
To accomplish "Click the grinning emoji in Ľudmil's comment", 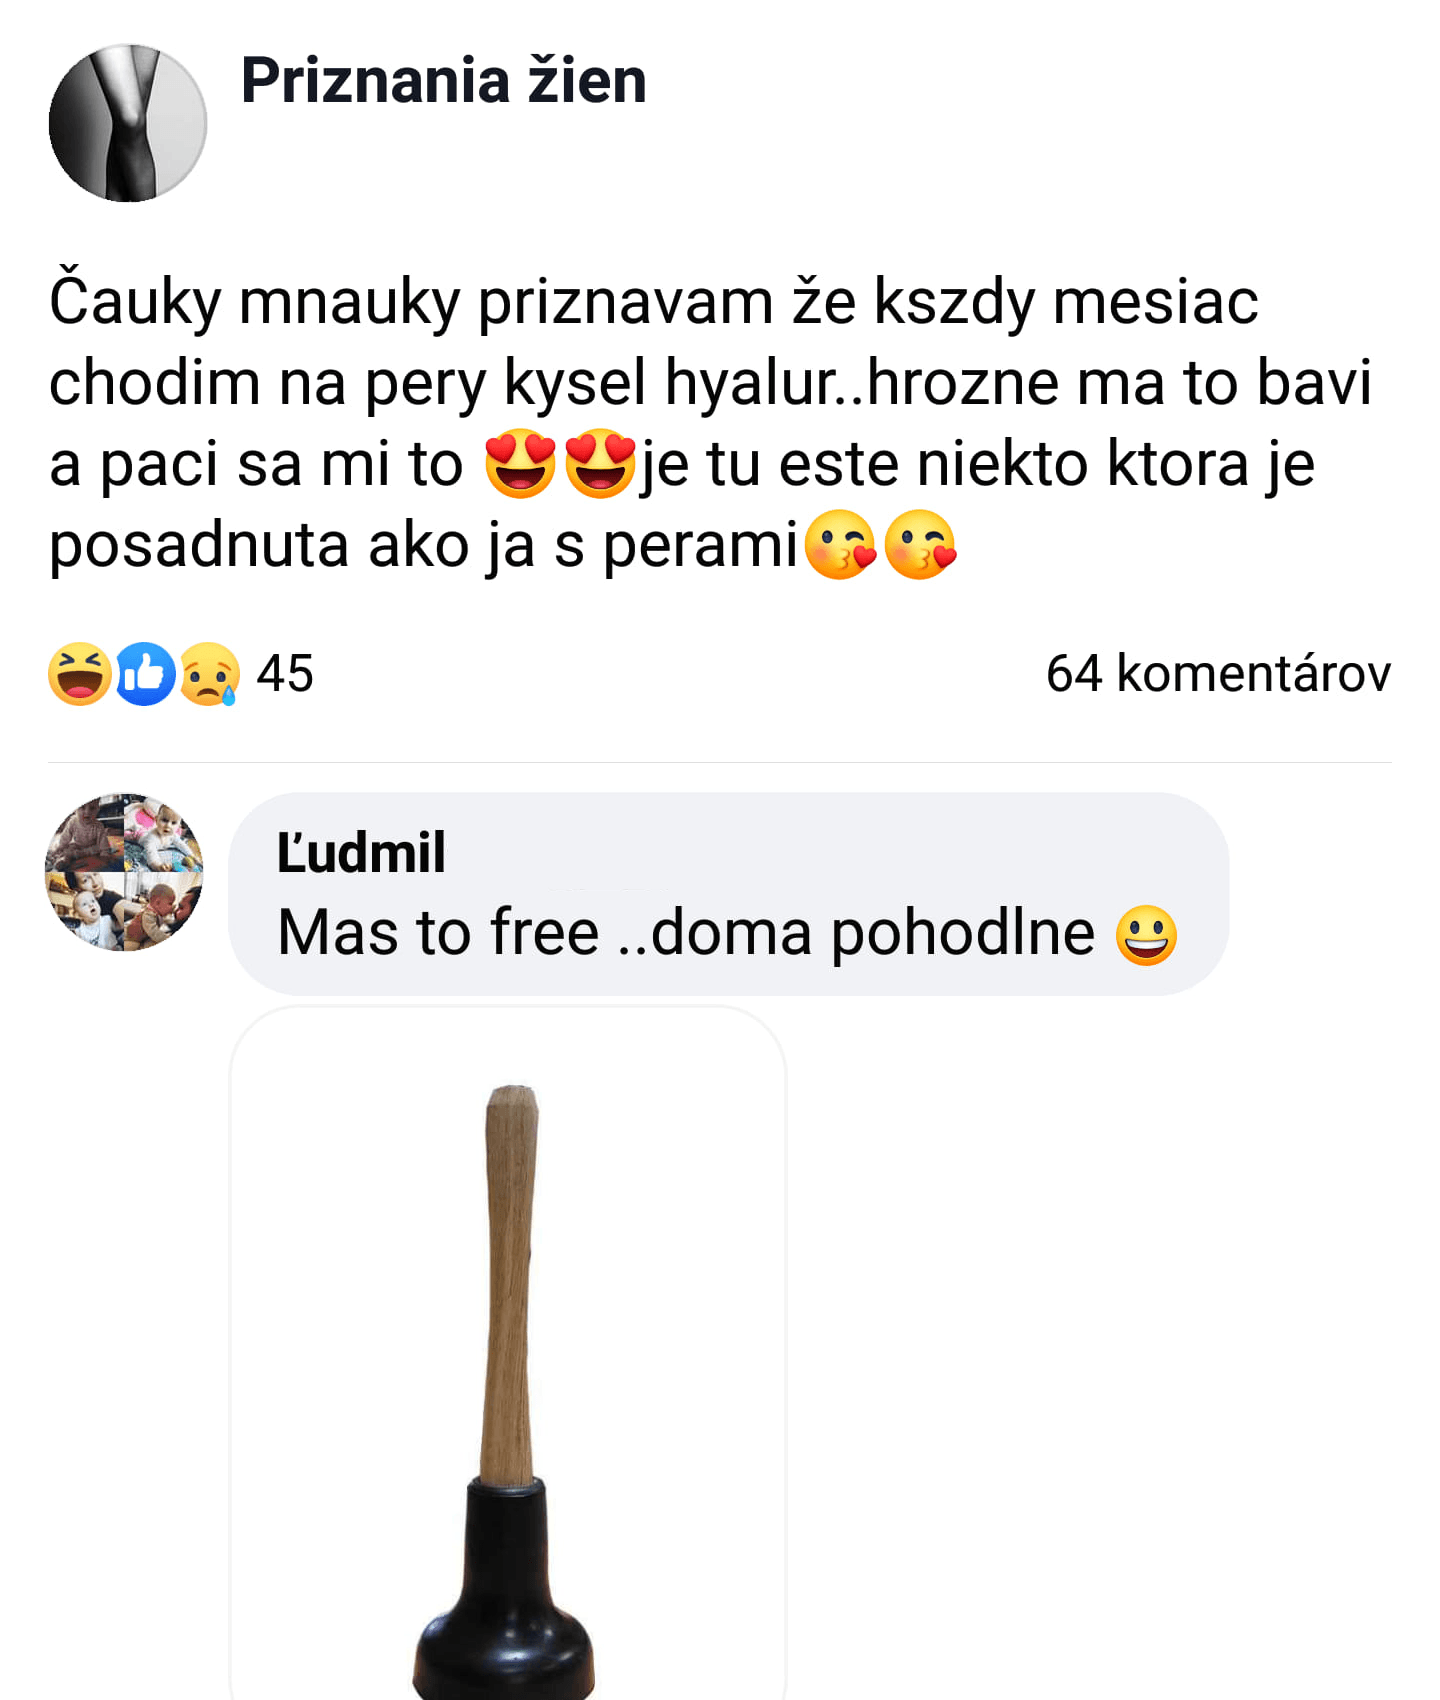I will coord(1146,934).
